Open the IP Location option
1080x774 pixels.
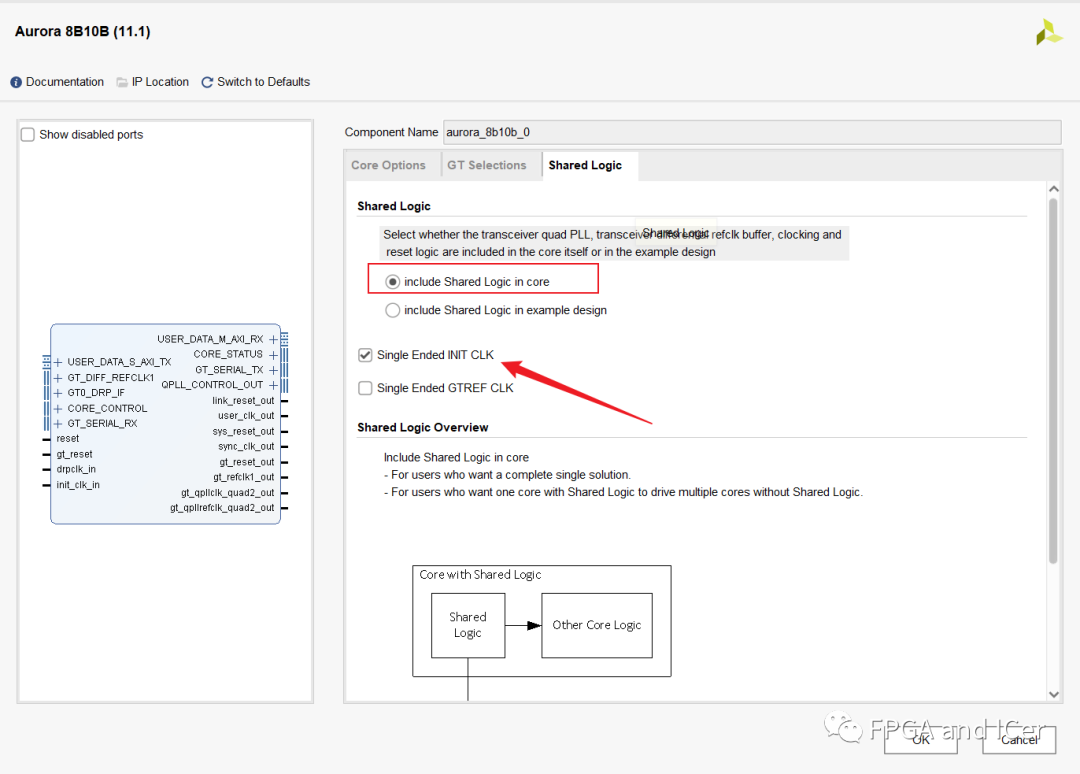coord(160,82)
